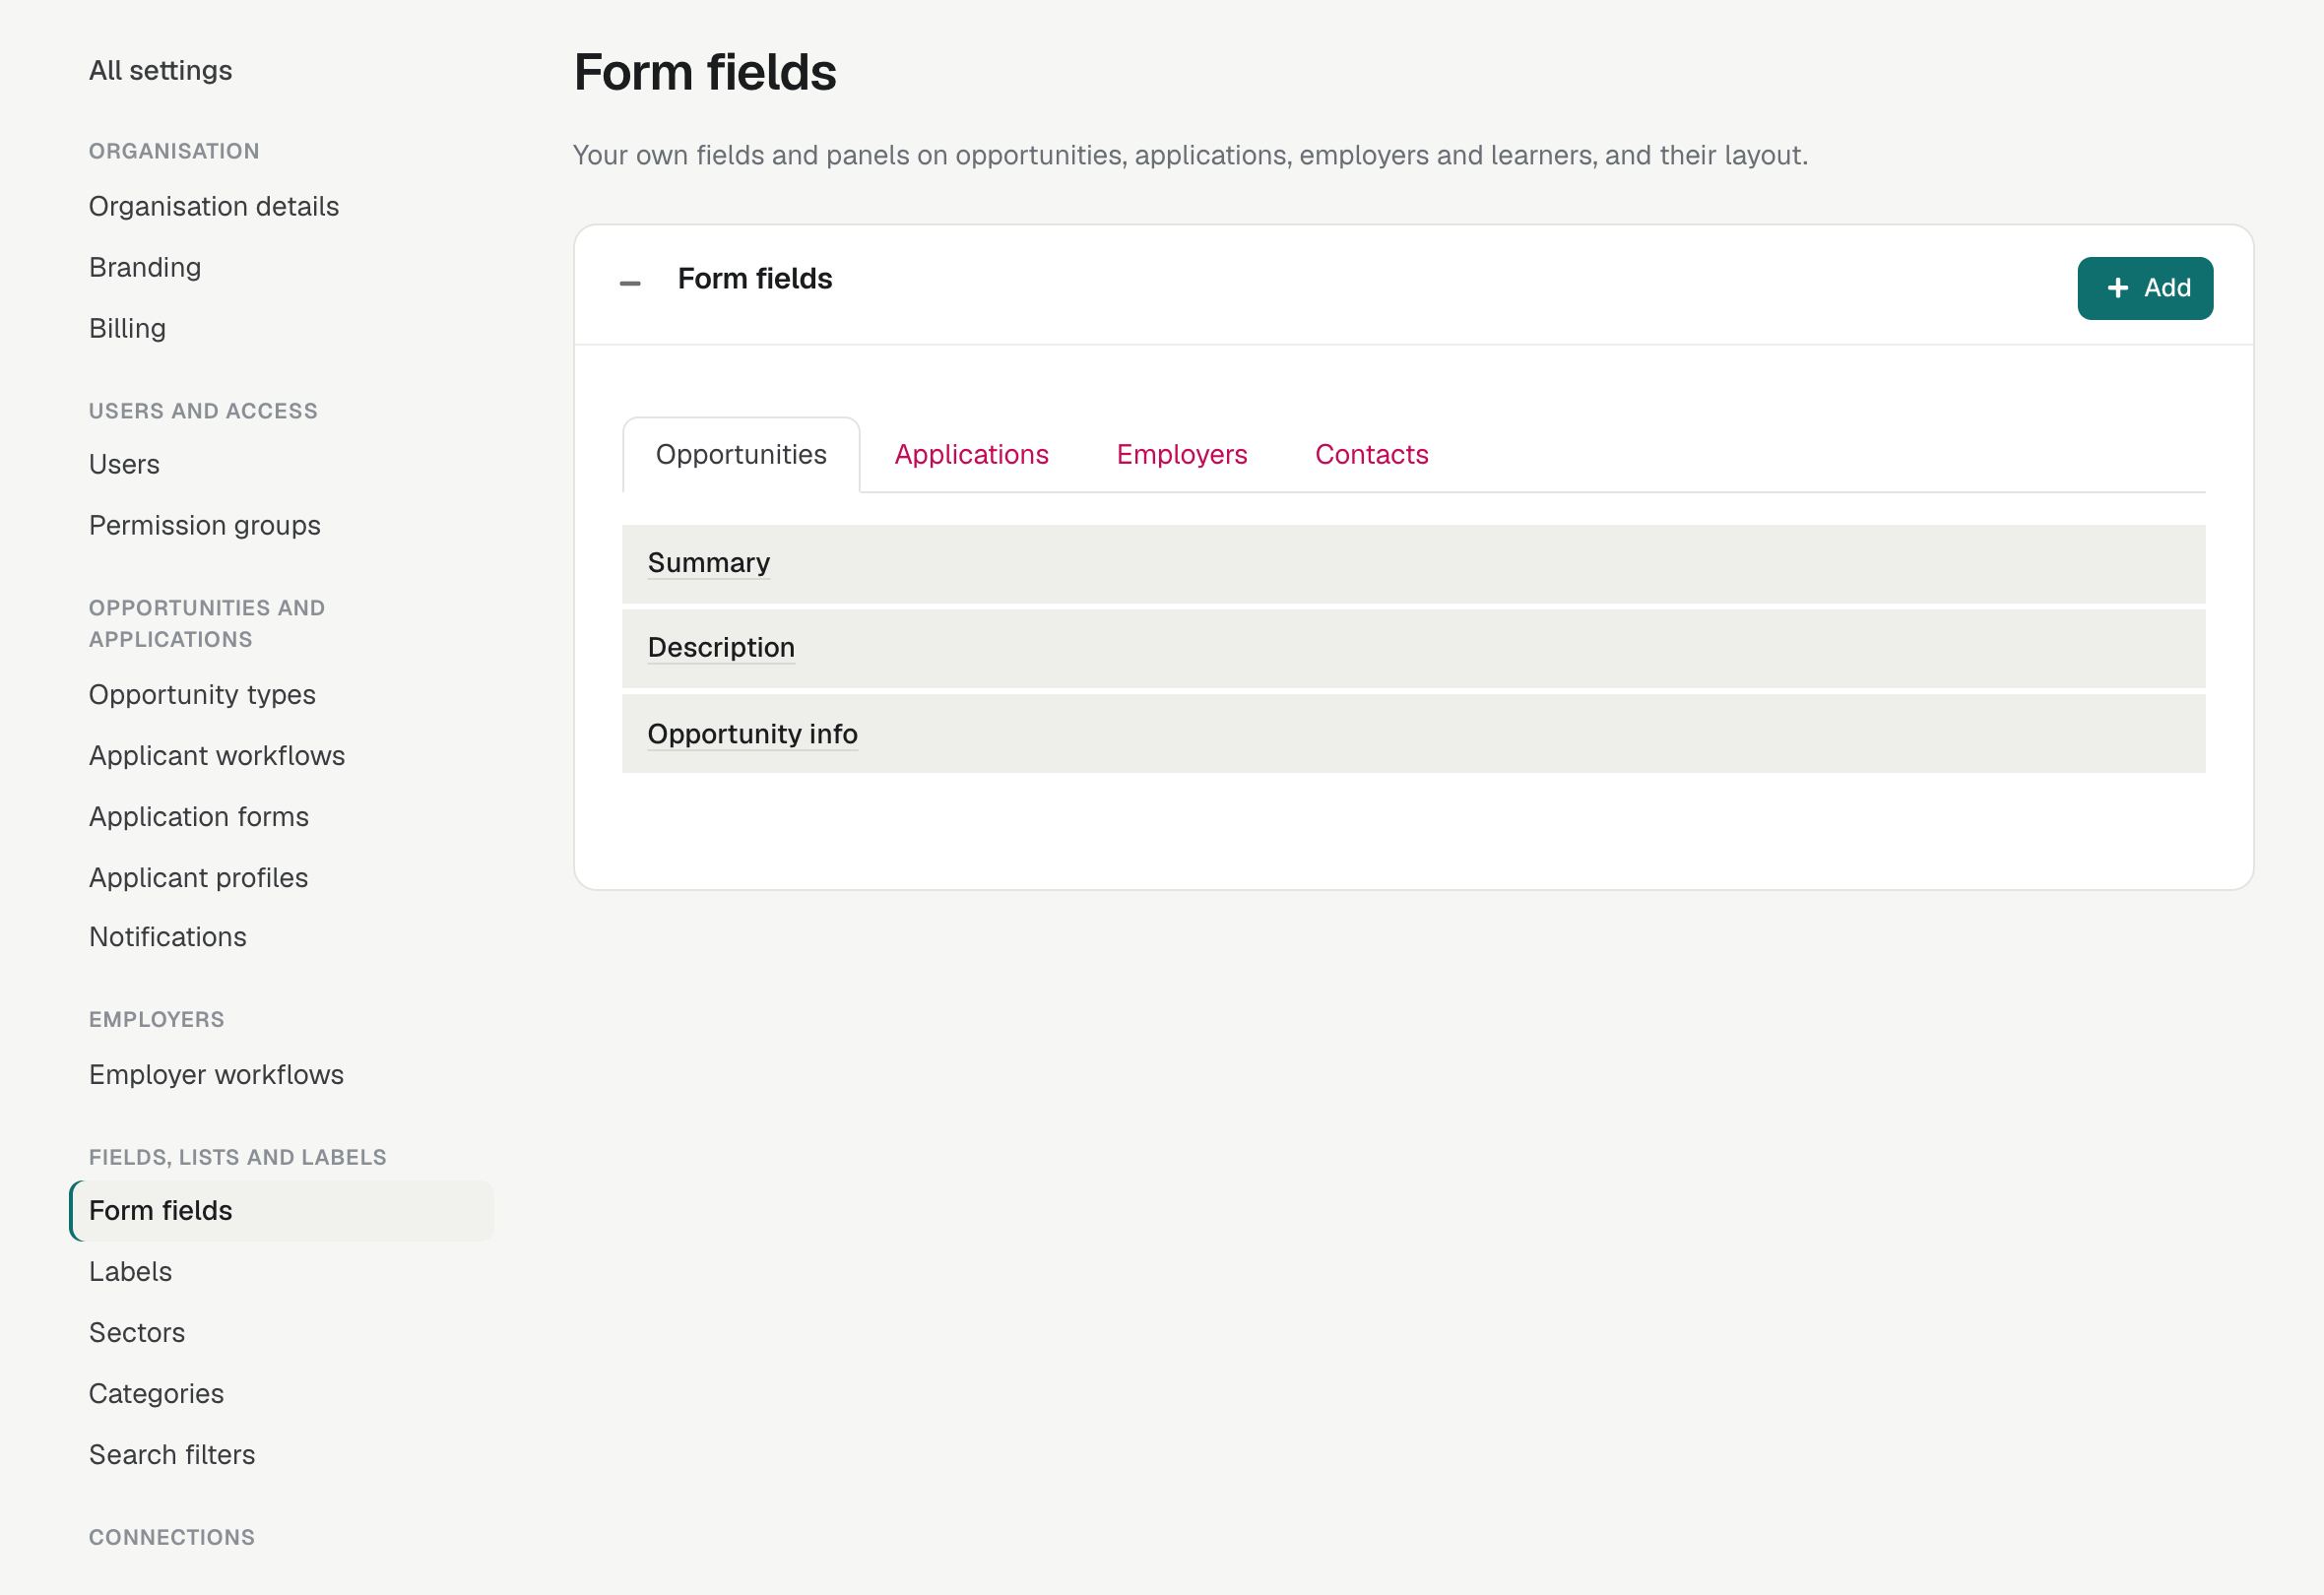Open Categories settings
This screenshot has width=2324, height=1595.
(x=156, y=1393)
